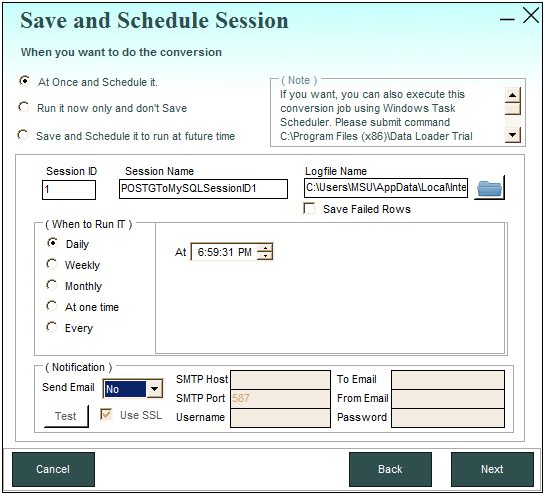Enable the Save Failed Rows checkbox
Screen dimensions: 544x493
(309, 209)
